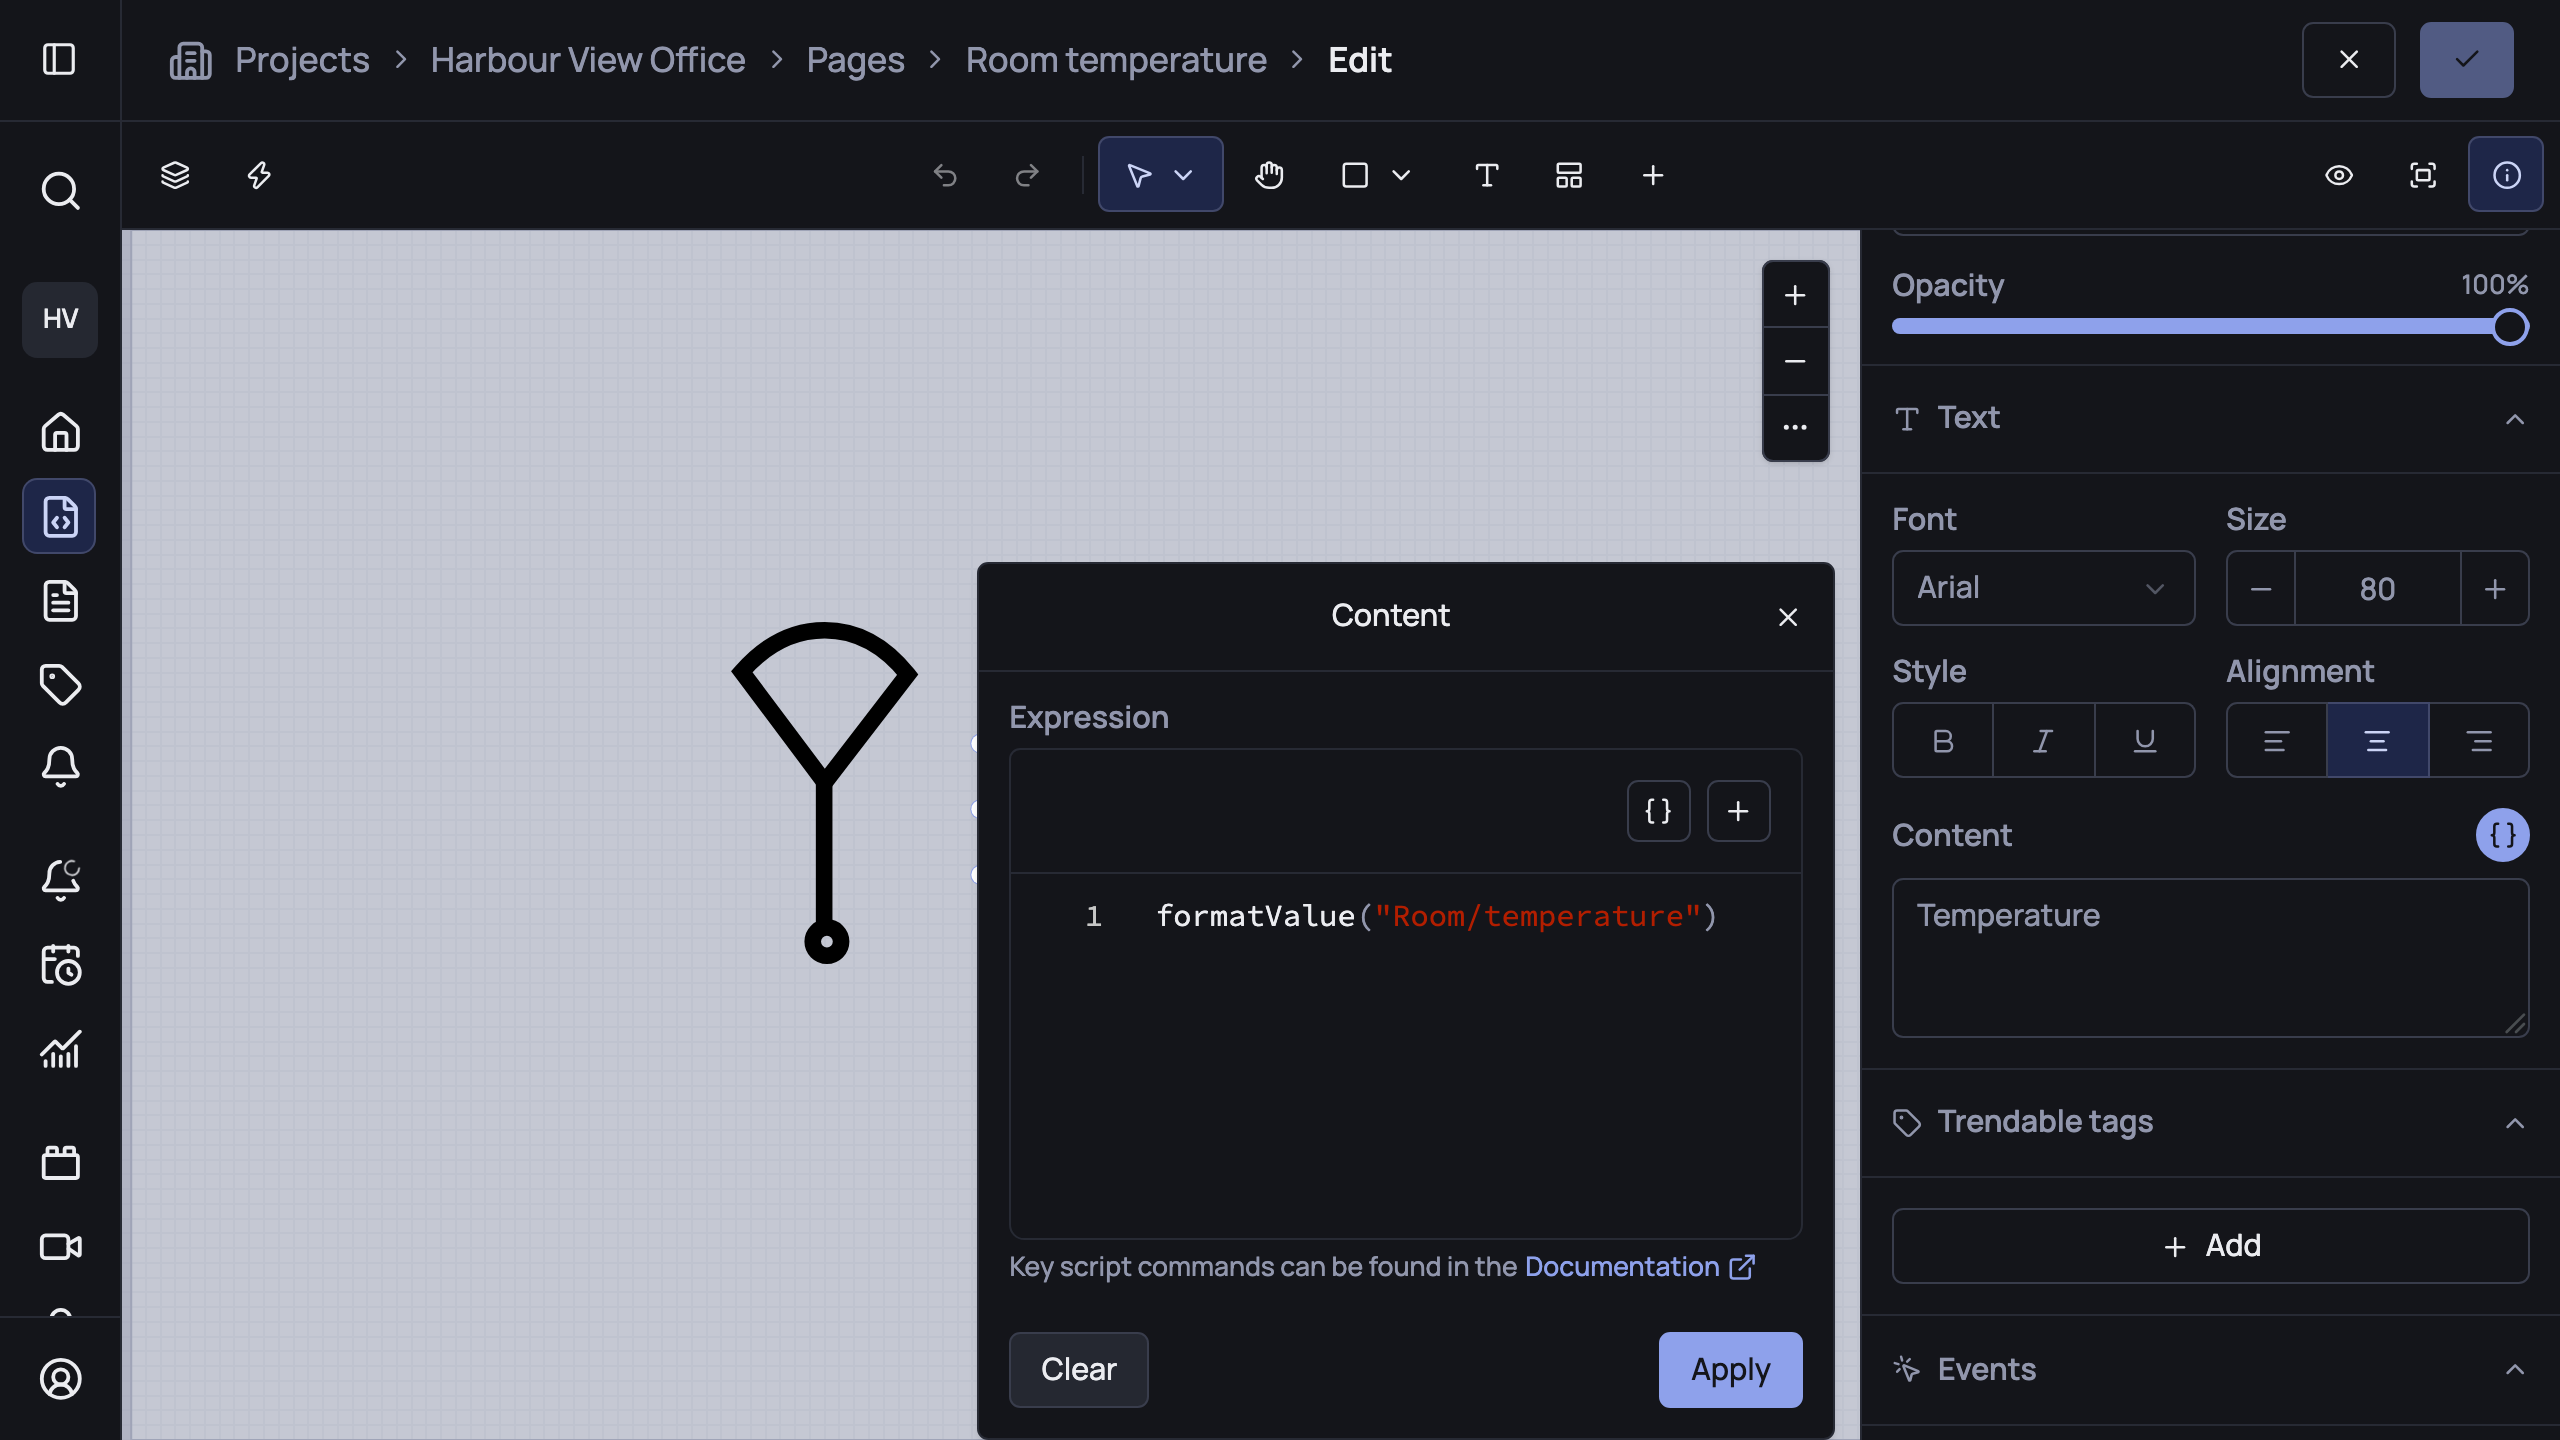Click Add under Trendable tags

pyautogui.click(x=2210, y=1246)
